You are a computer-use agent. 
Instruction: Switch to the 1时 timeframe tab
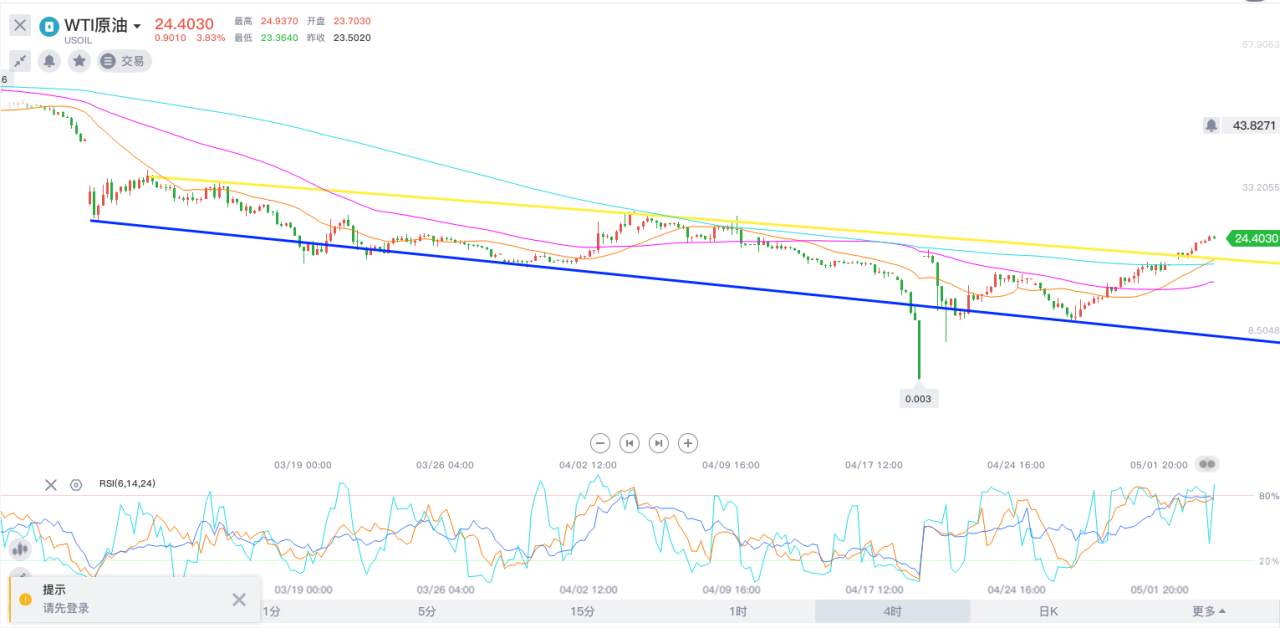[738, 611]
